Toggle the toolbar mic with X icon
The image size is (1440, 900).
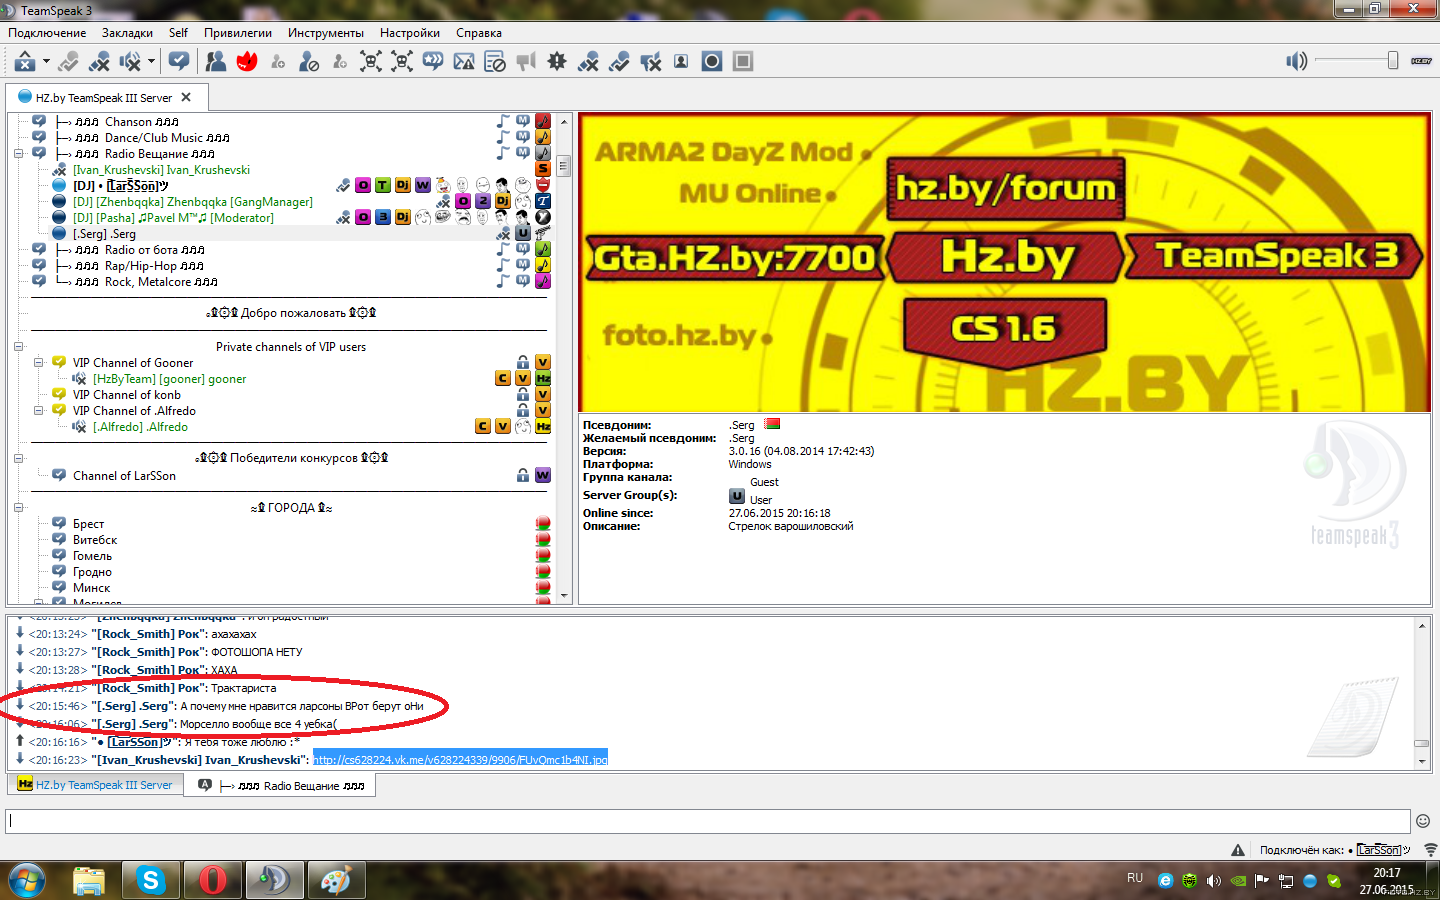point(588,61)
